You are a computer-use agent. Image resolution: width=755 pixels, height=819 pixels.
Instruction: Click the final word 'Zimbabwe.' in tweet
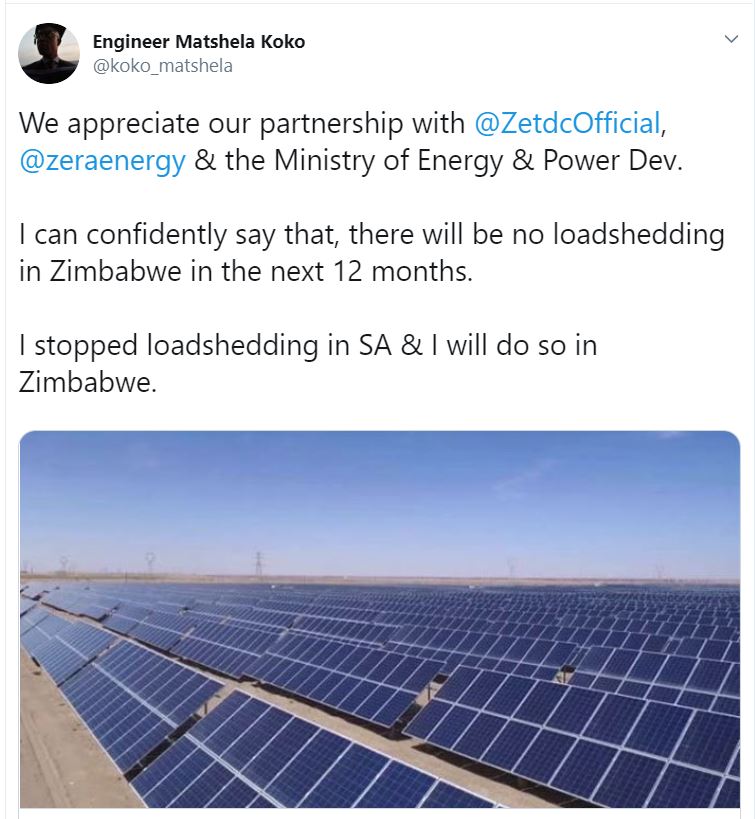coord(88,383)
